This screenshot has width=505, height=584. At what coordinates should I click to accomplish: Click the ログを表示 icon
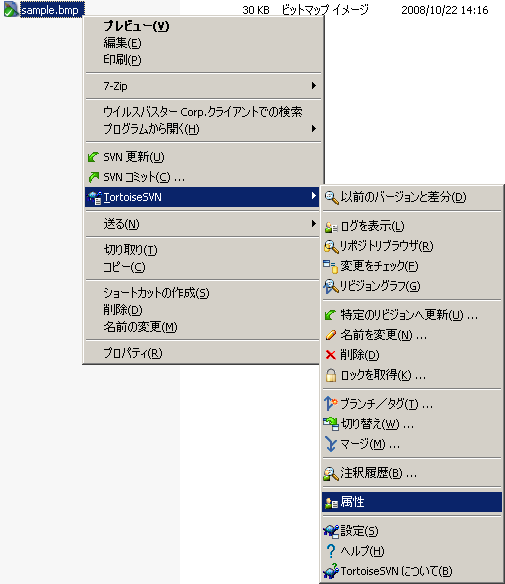331,226
